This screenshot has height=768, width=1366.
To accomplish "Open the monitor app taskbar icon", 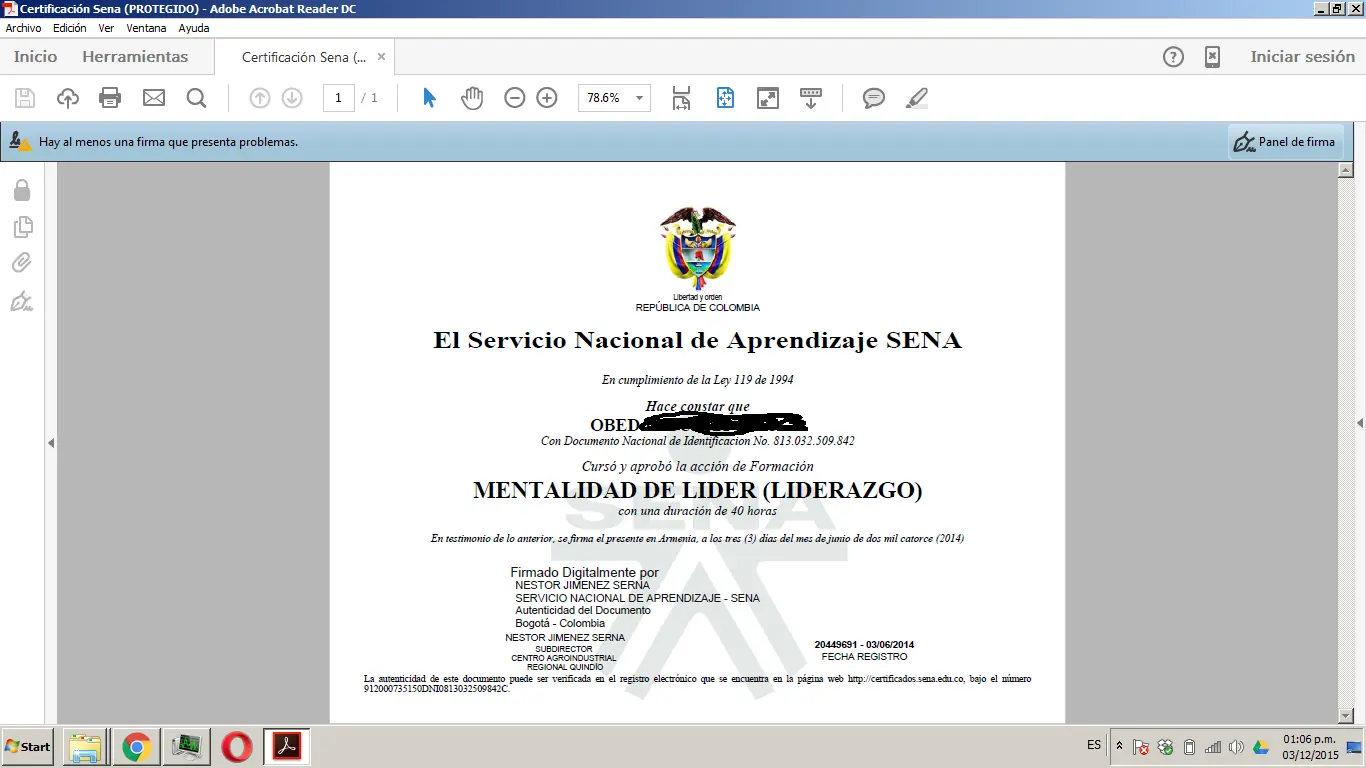I will point(187,747).
